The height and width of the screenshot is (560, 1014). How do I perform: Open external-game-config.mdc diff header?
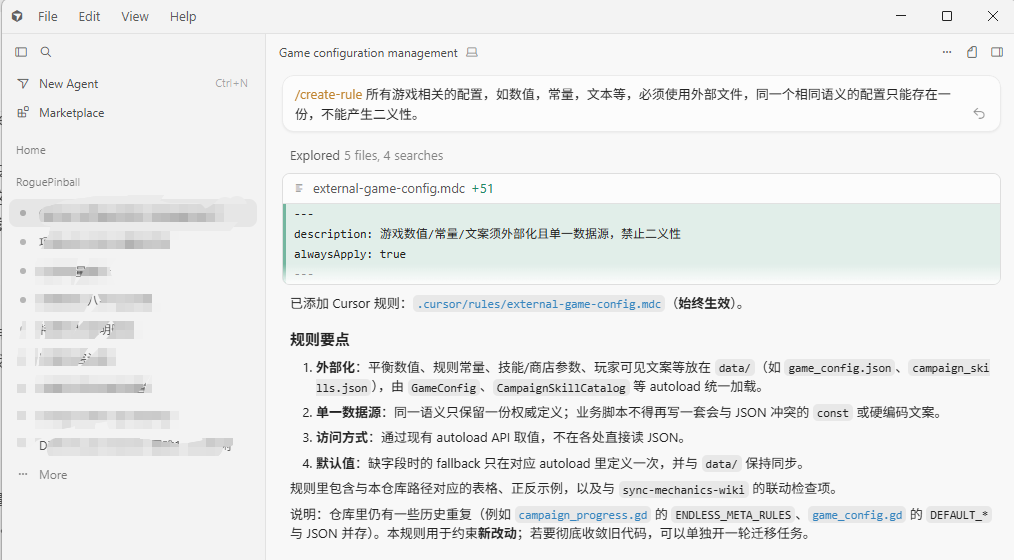pos(641,189)
